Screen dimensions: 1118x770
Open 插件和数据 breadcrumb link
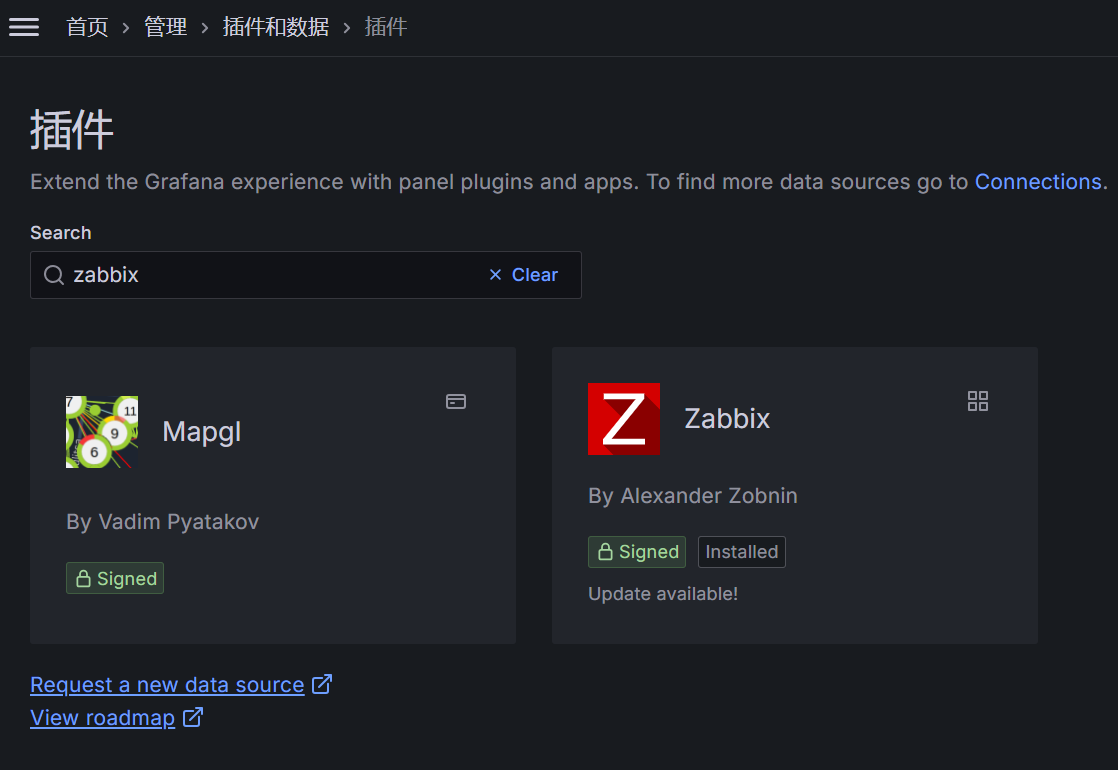(275, 27)
